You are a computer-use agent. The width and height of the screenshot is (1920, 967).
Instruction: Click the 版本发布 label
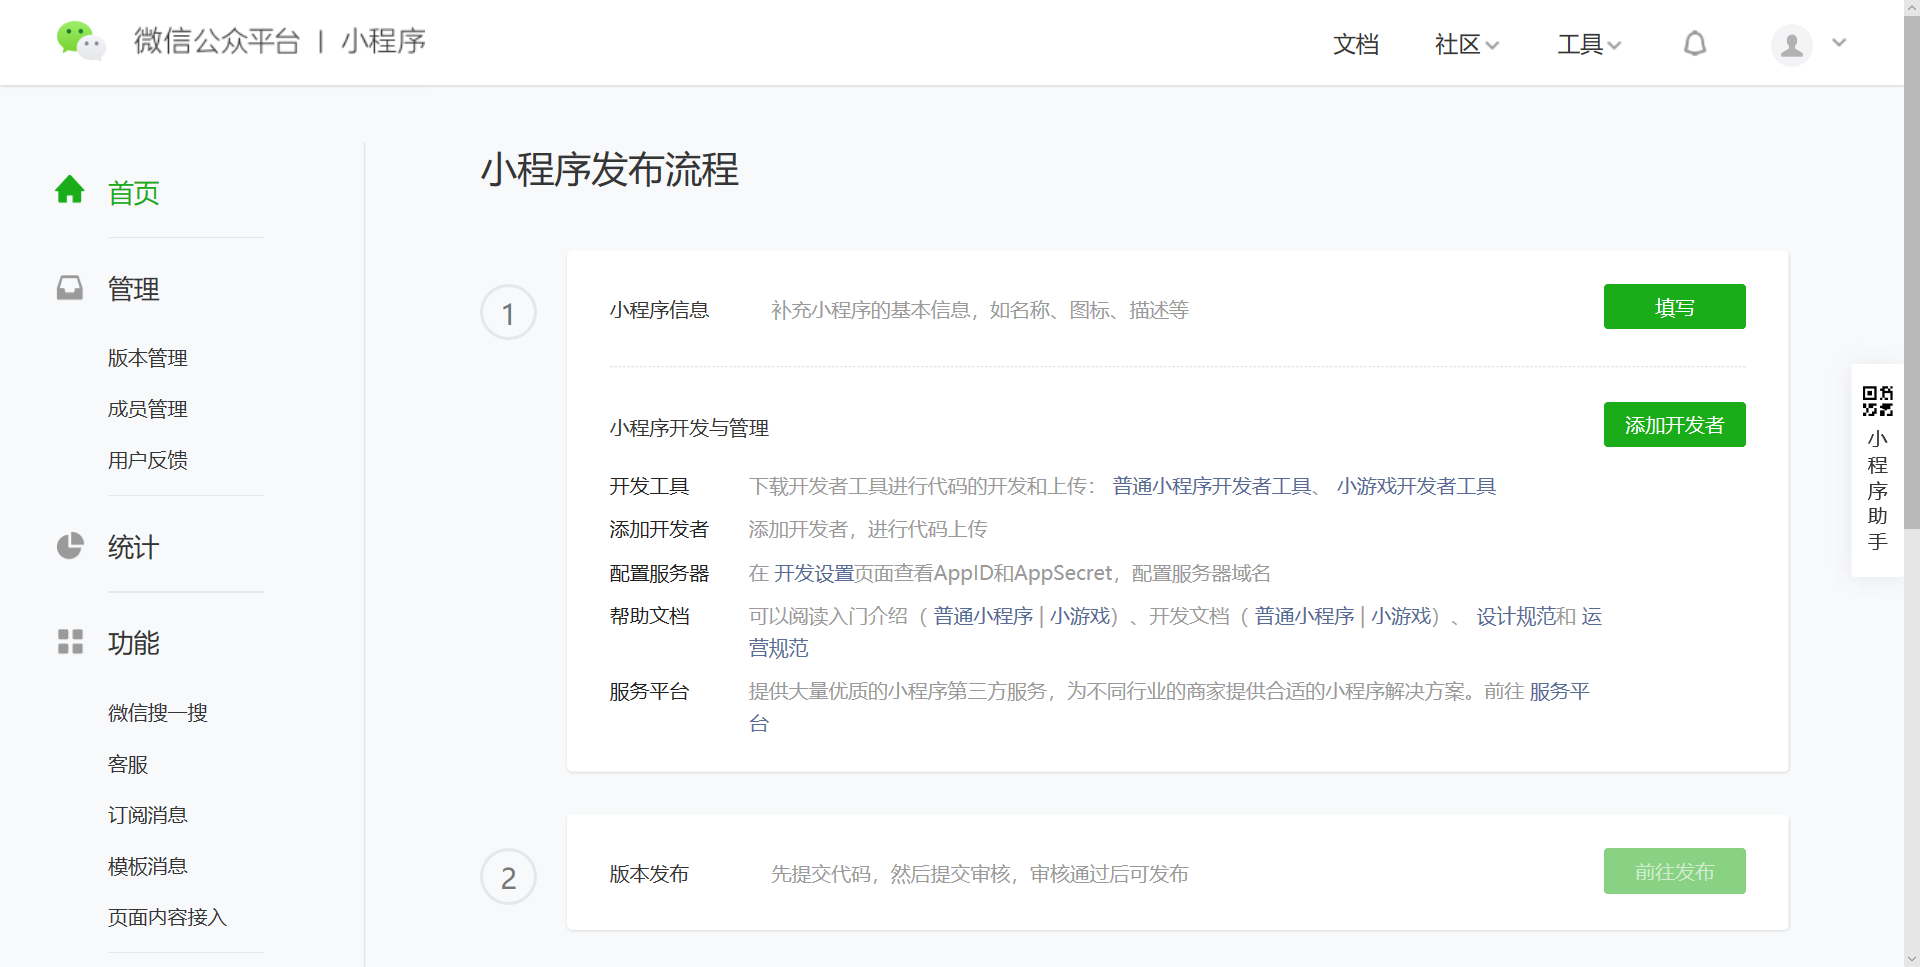pos(649,874)
